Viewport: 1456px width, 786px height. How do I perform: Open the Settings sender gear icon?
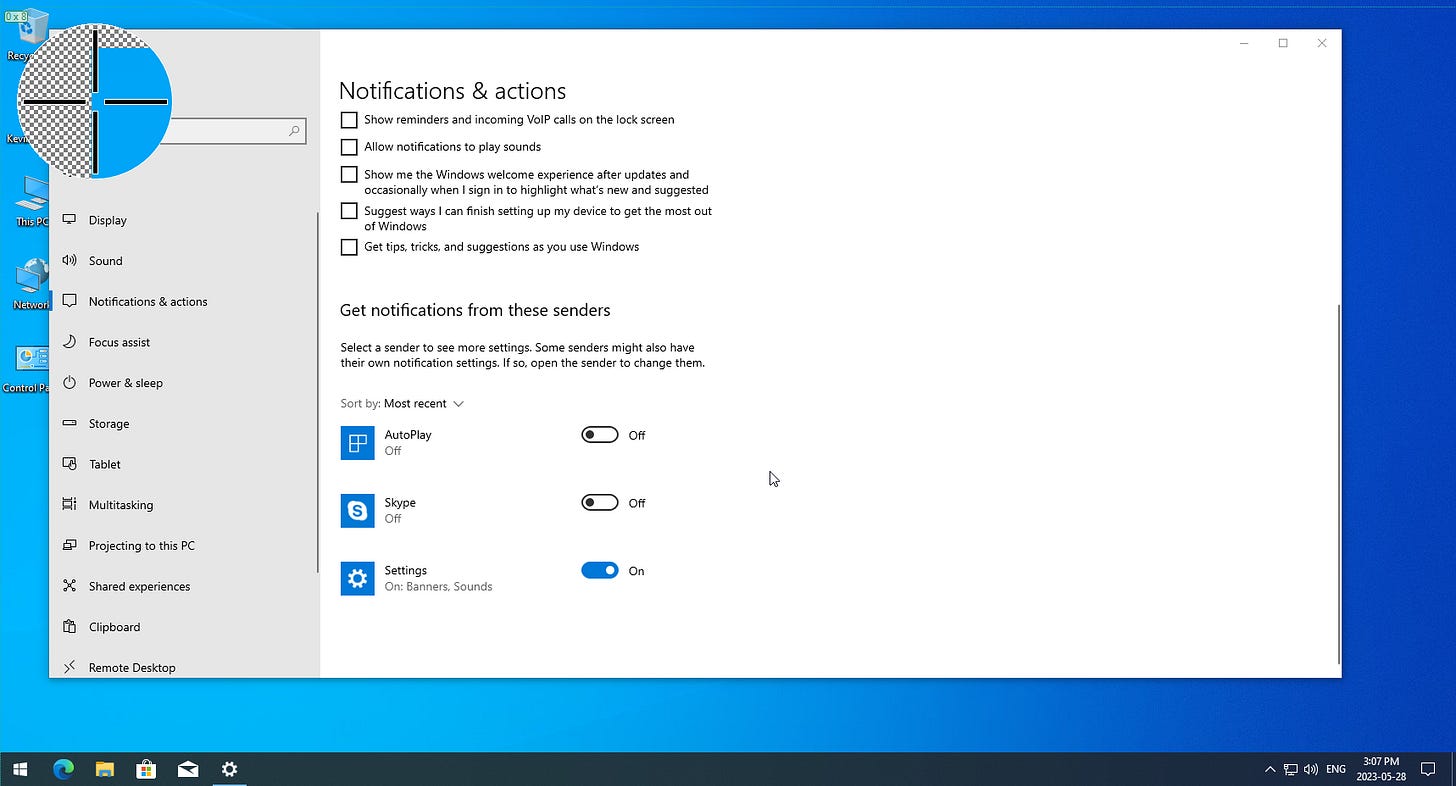(357, 578)
